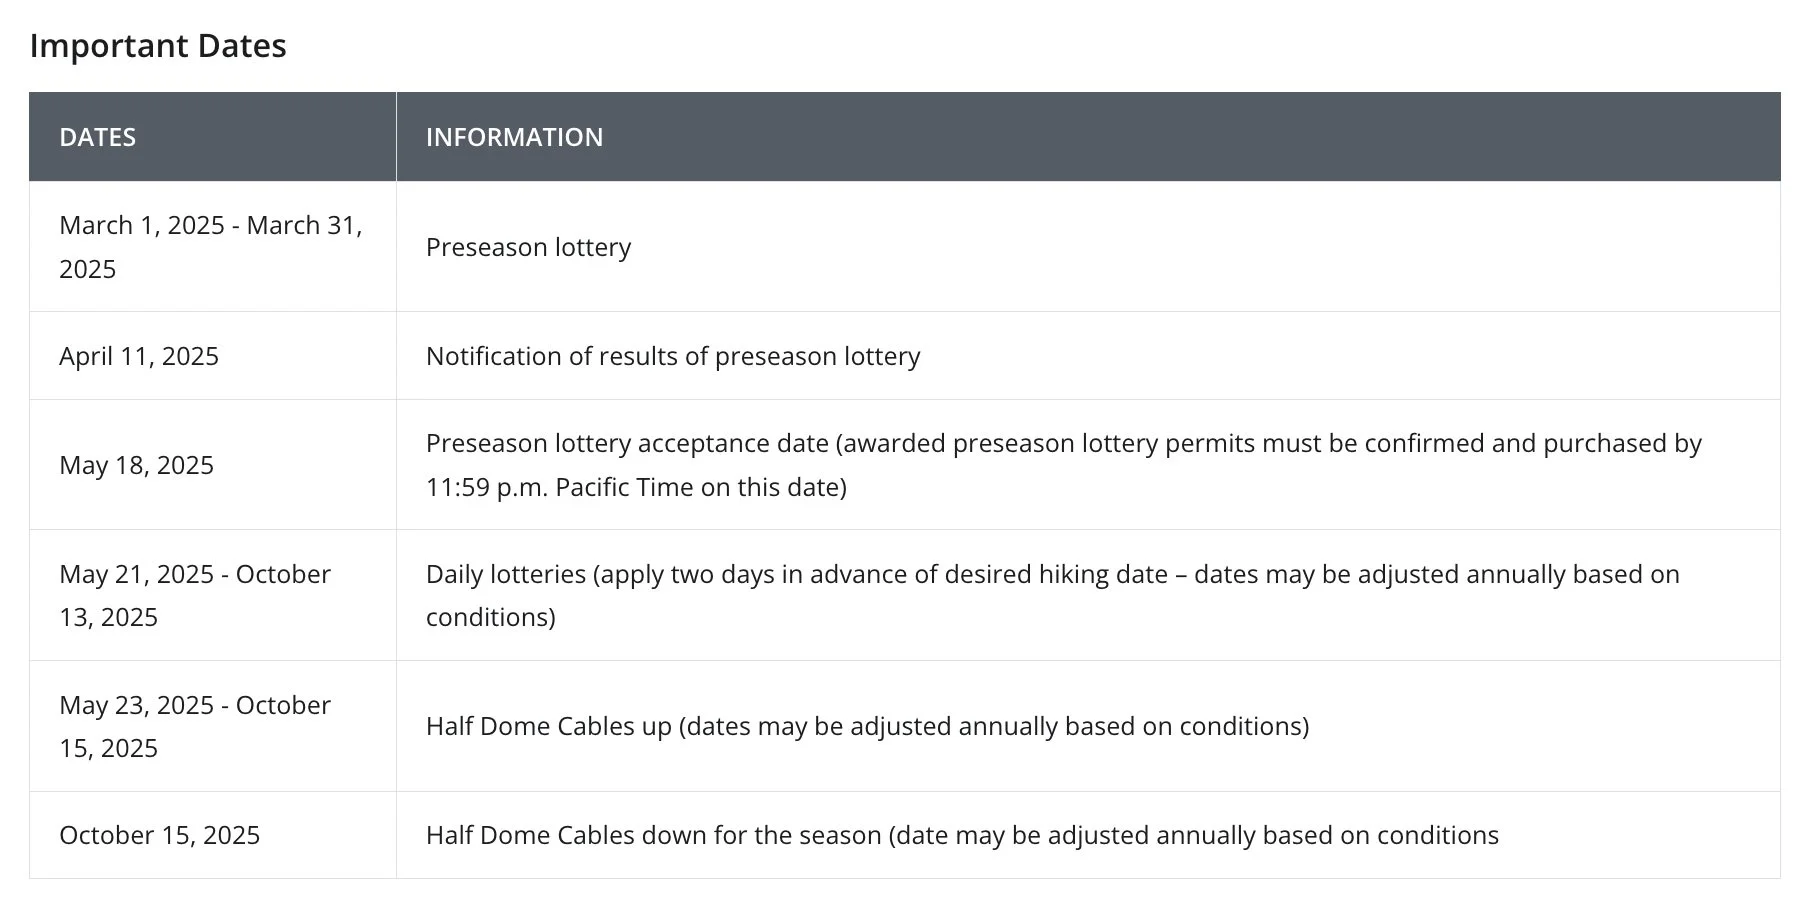Viewport: 1812px width, 904px height.
Task: Click 13, 2025 wrapped line in dates column
Action: 108,617
